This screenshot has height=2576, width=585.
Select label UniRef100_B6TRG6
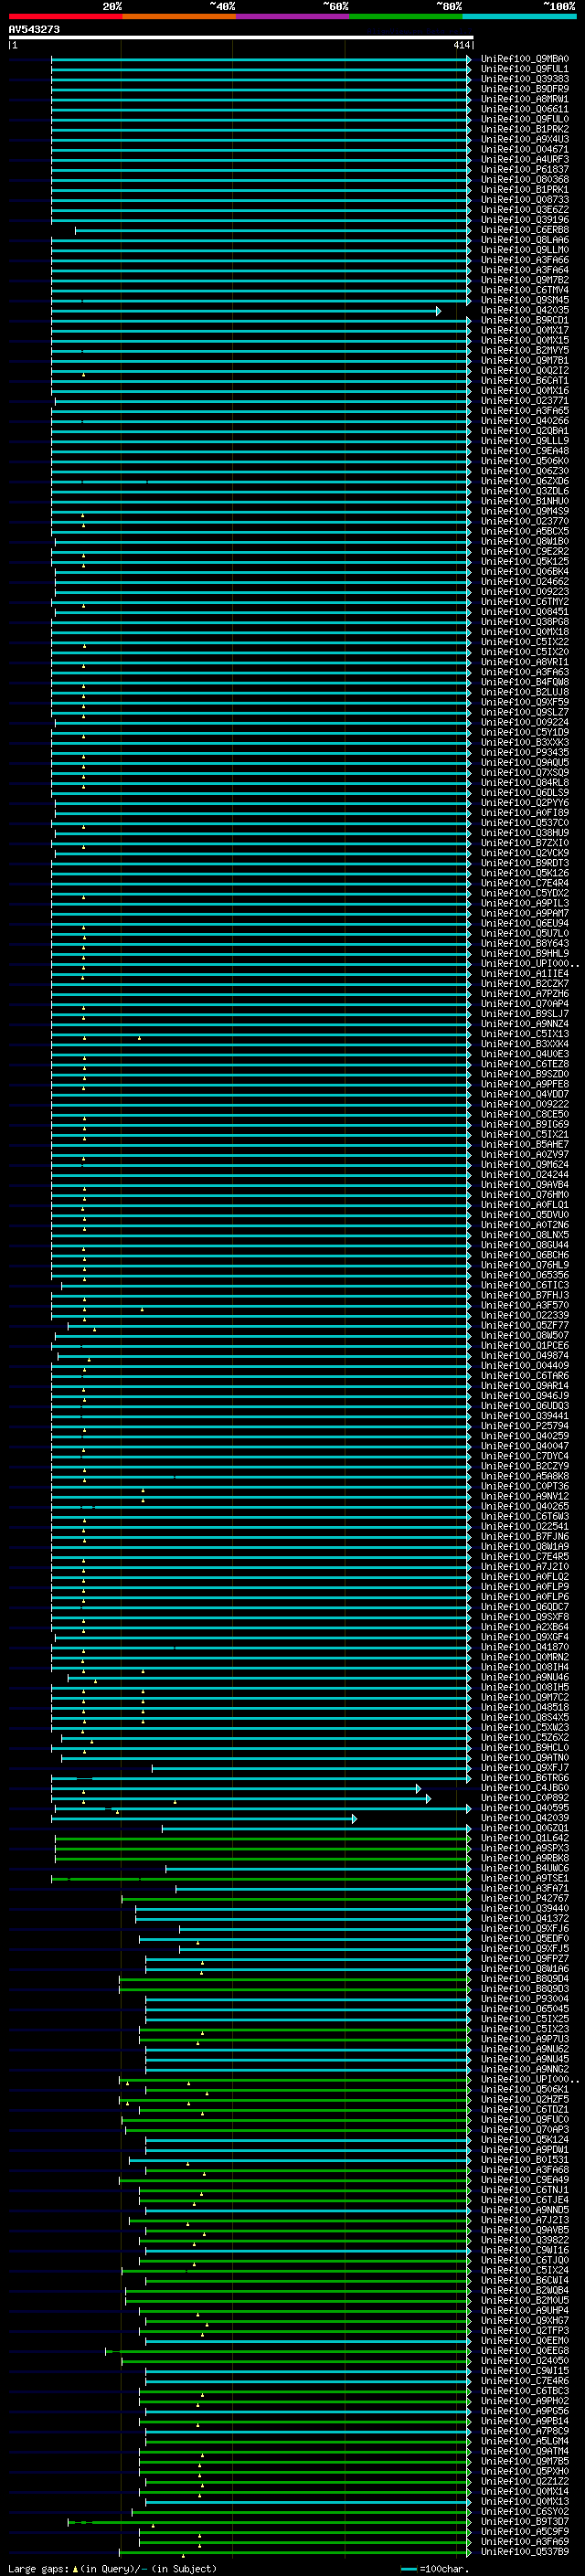[525, 1778]
